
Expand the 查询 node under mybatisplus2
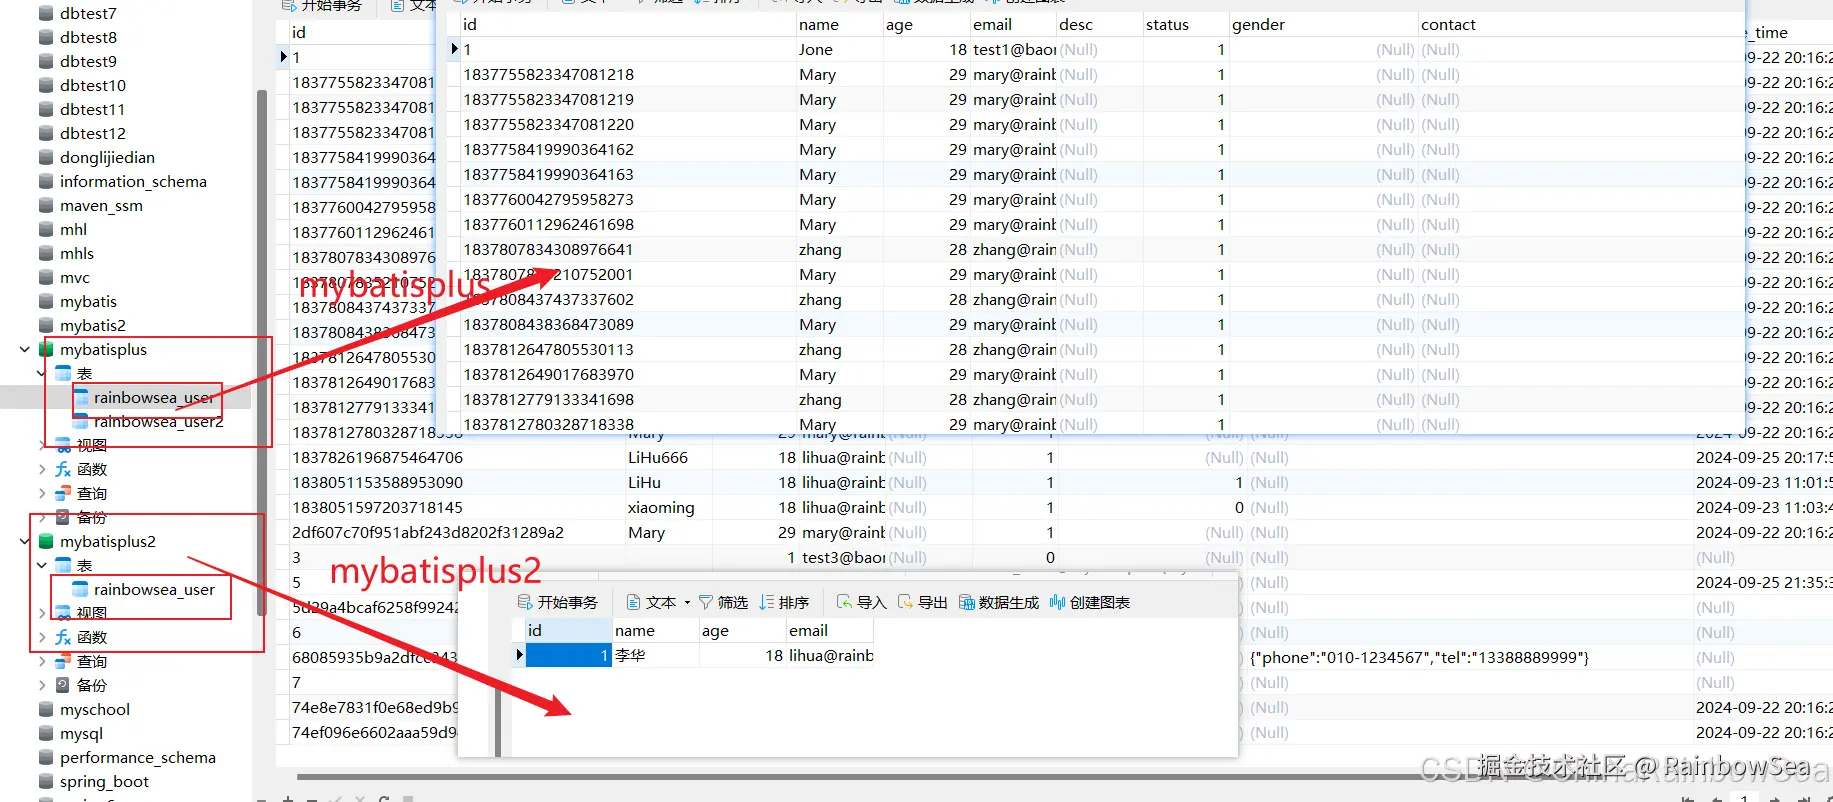coord(42,661)
